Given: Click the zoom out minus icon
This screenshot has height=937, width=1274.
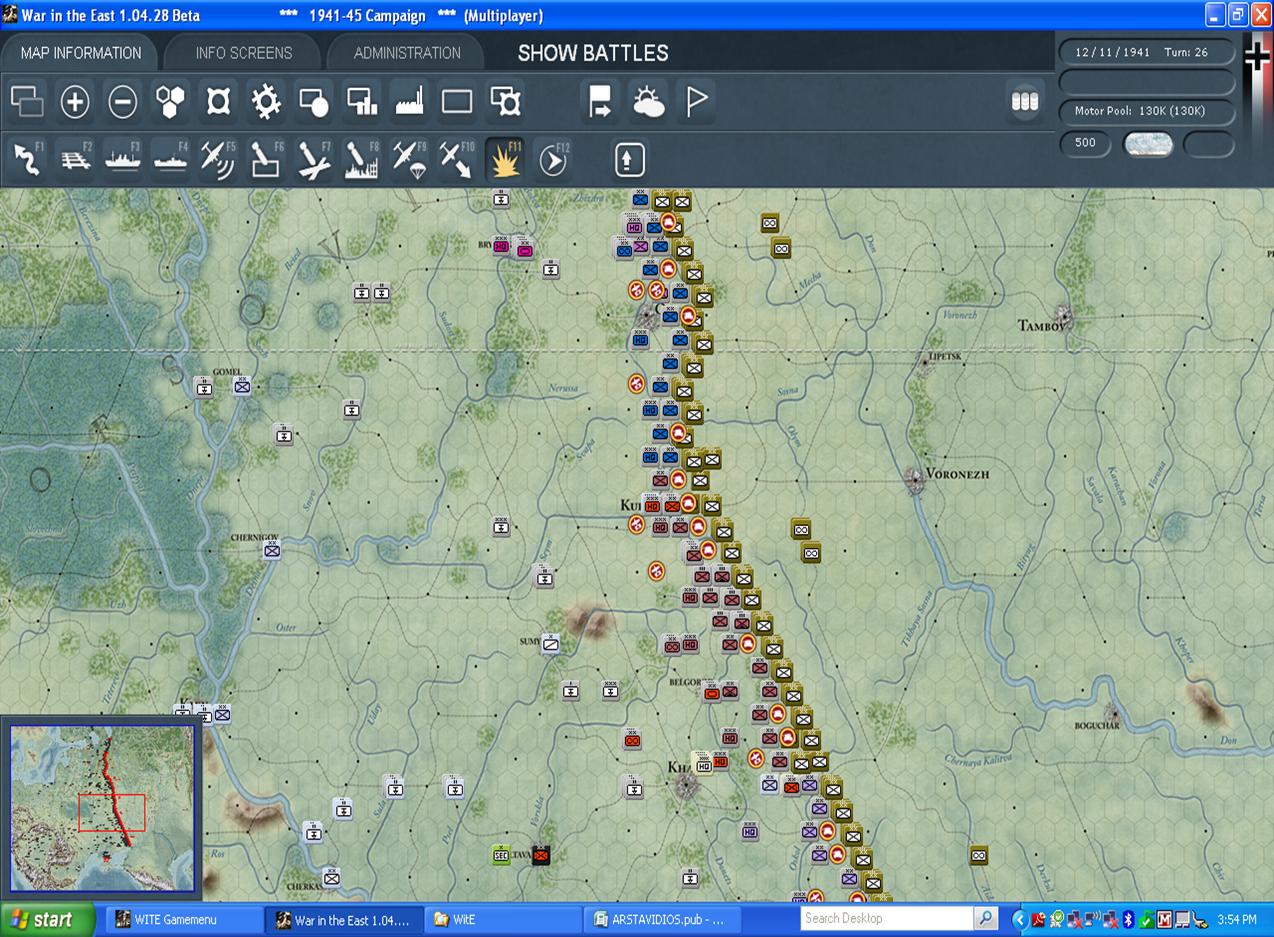Looking at the screenshot, I should (x=122, y=101).
